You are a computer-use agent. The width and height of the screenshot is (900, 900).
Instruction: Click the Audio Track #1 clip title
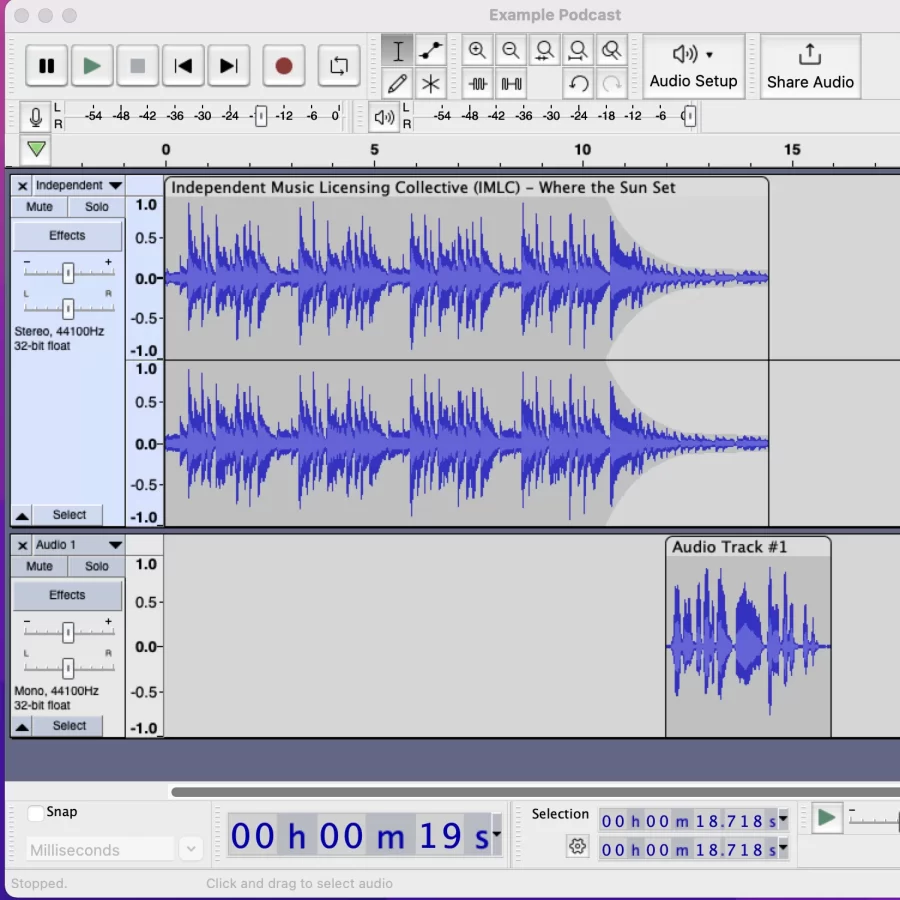click(730, 547)
